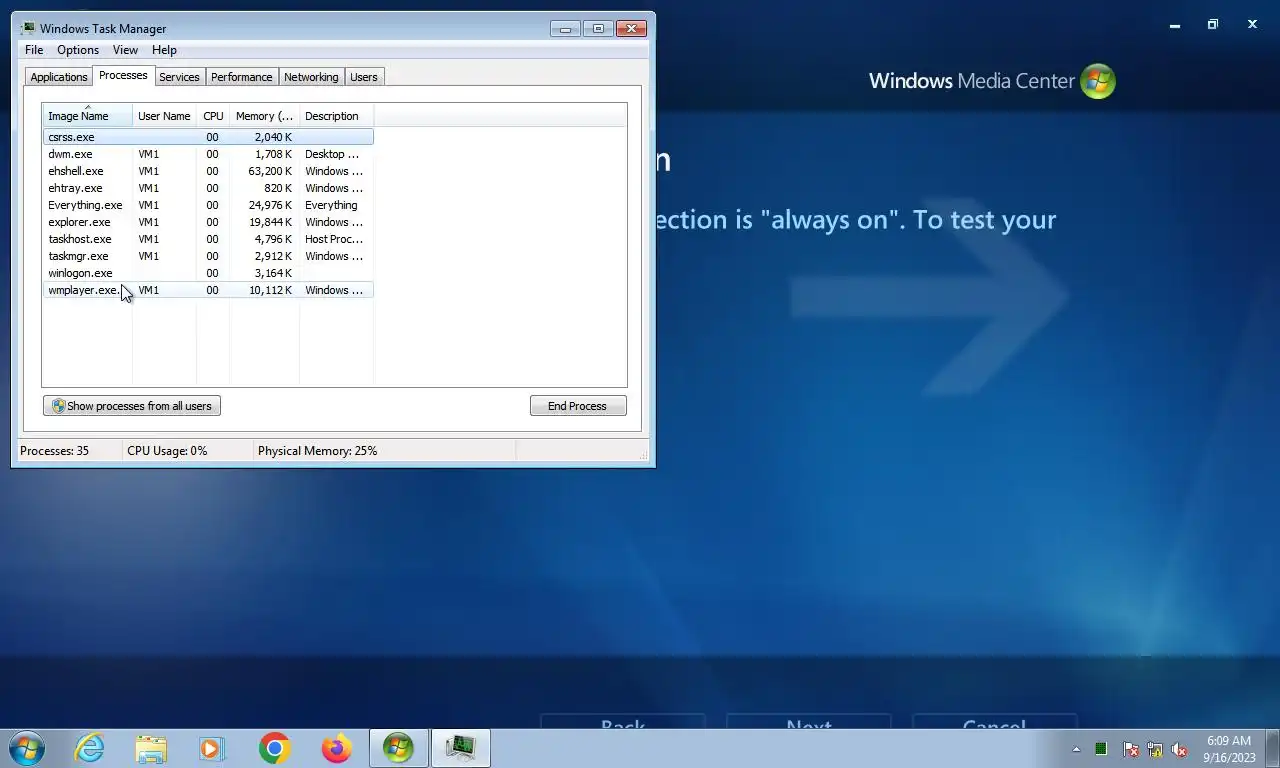Sort by Image Name column header
The height and width of the screenshot is (768, 1280).
click(87, 116)
